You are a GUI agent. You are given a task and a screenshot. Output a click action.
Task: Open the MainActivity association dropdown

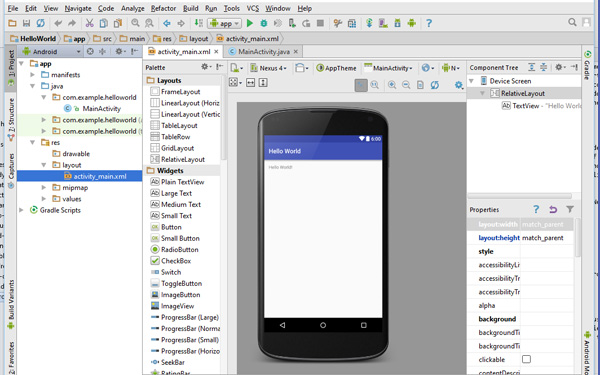(388, 68)
